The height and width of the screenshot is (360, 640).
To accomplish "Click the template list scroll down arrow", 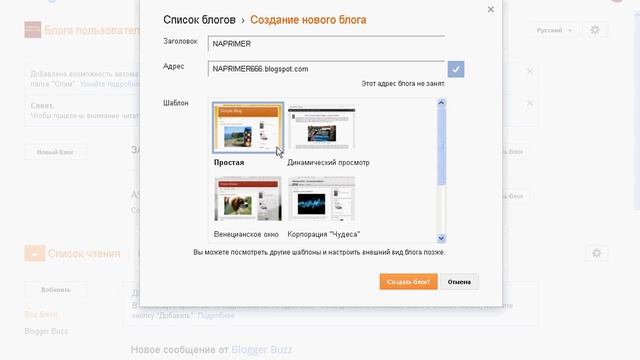I will [441, 238].
